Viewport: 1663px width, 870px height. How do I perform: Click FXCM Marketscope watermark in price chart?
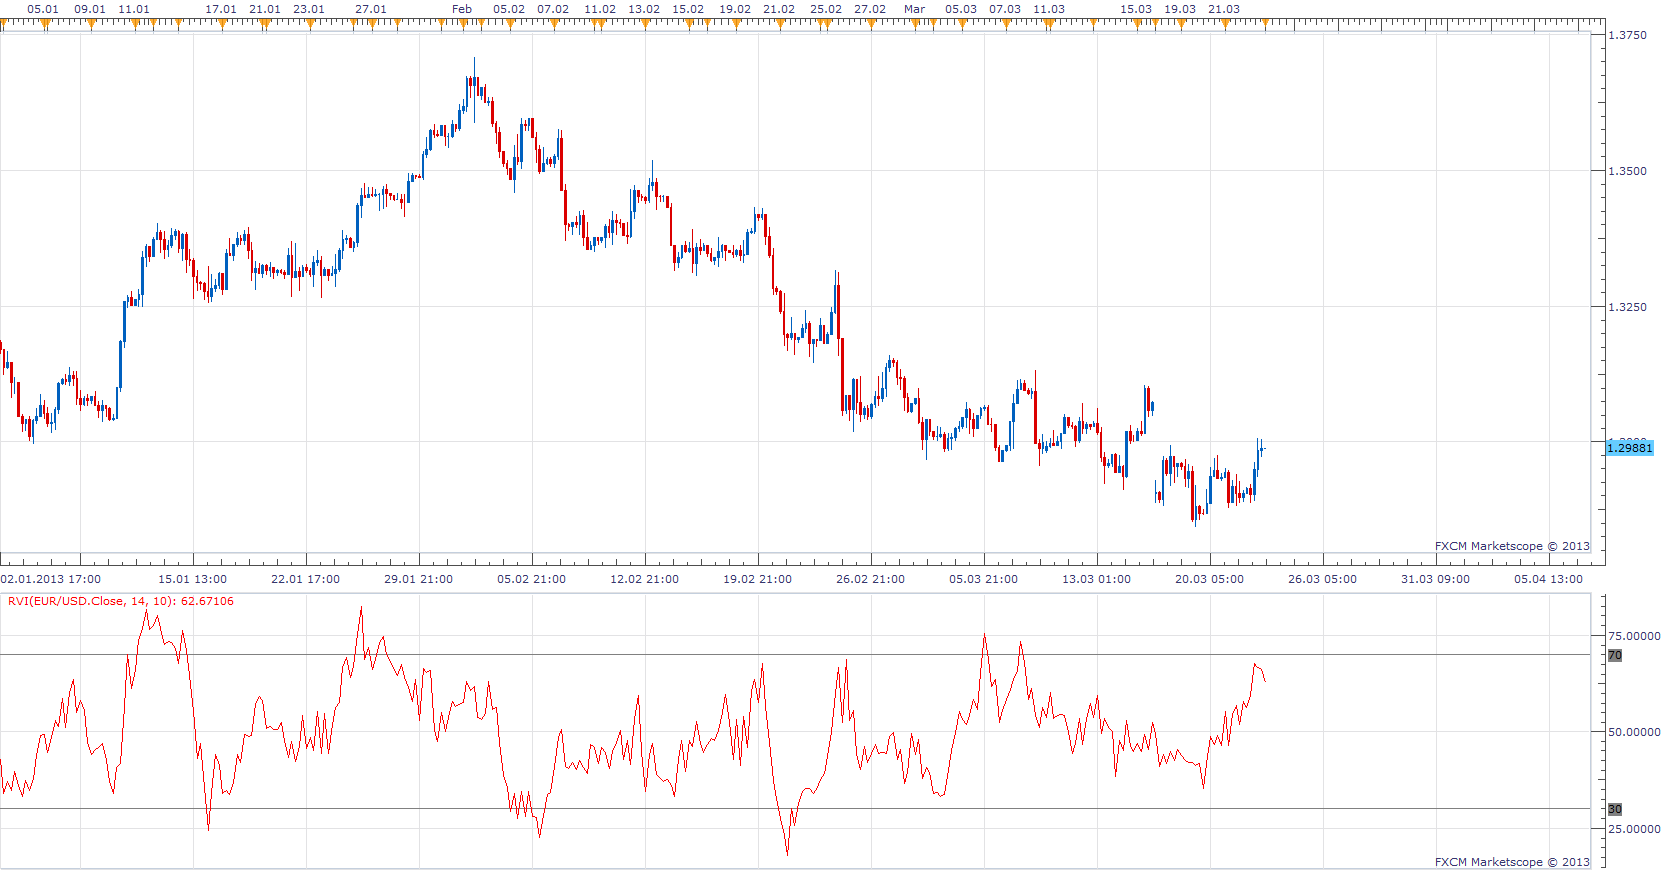click(1512, 546)
